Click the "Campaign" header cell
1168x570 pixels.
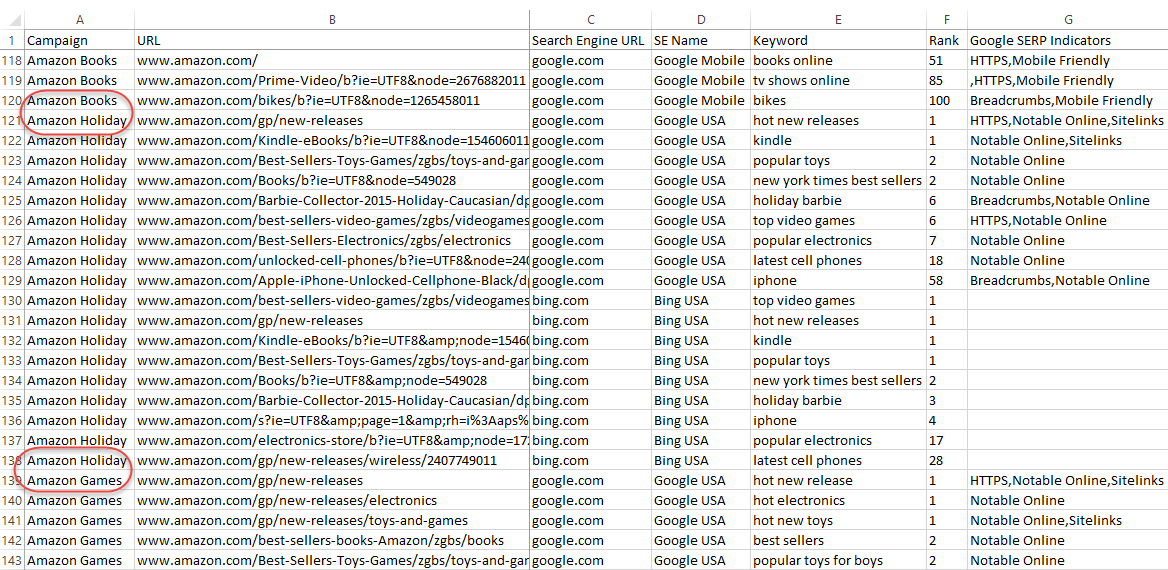pos(79,41)
